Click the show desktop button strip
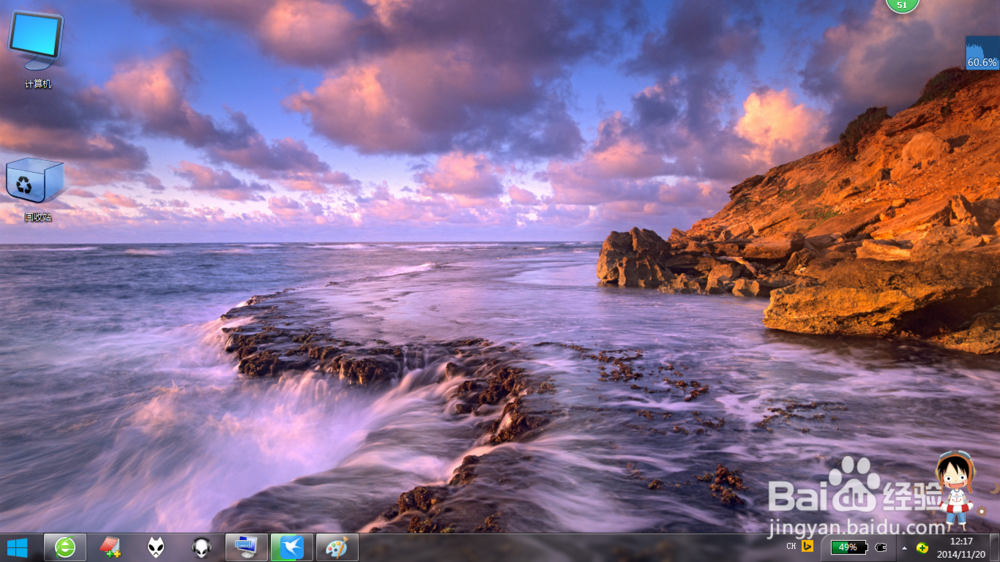Screen dimensions: 1000x562 [995, 548]
